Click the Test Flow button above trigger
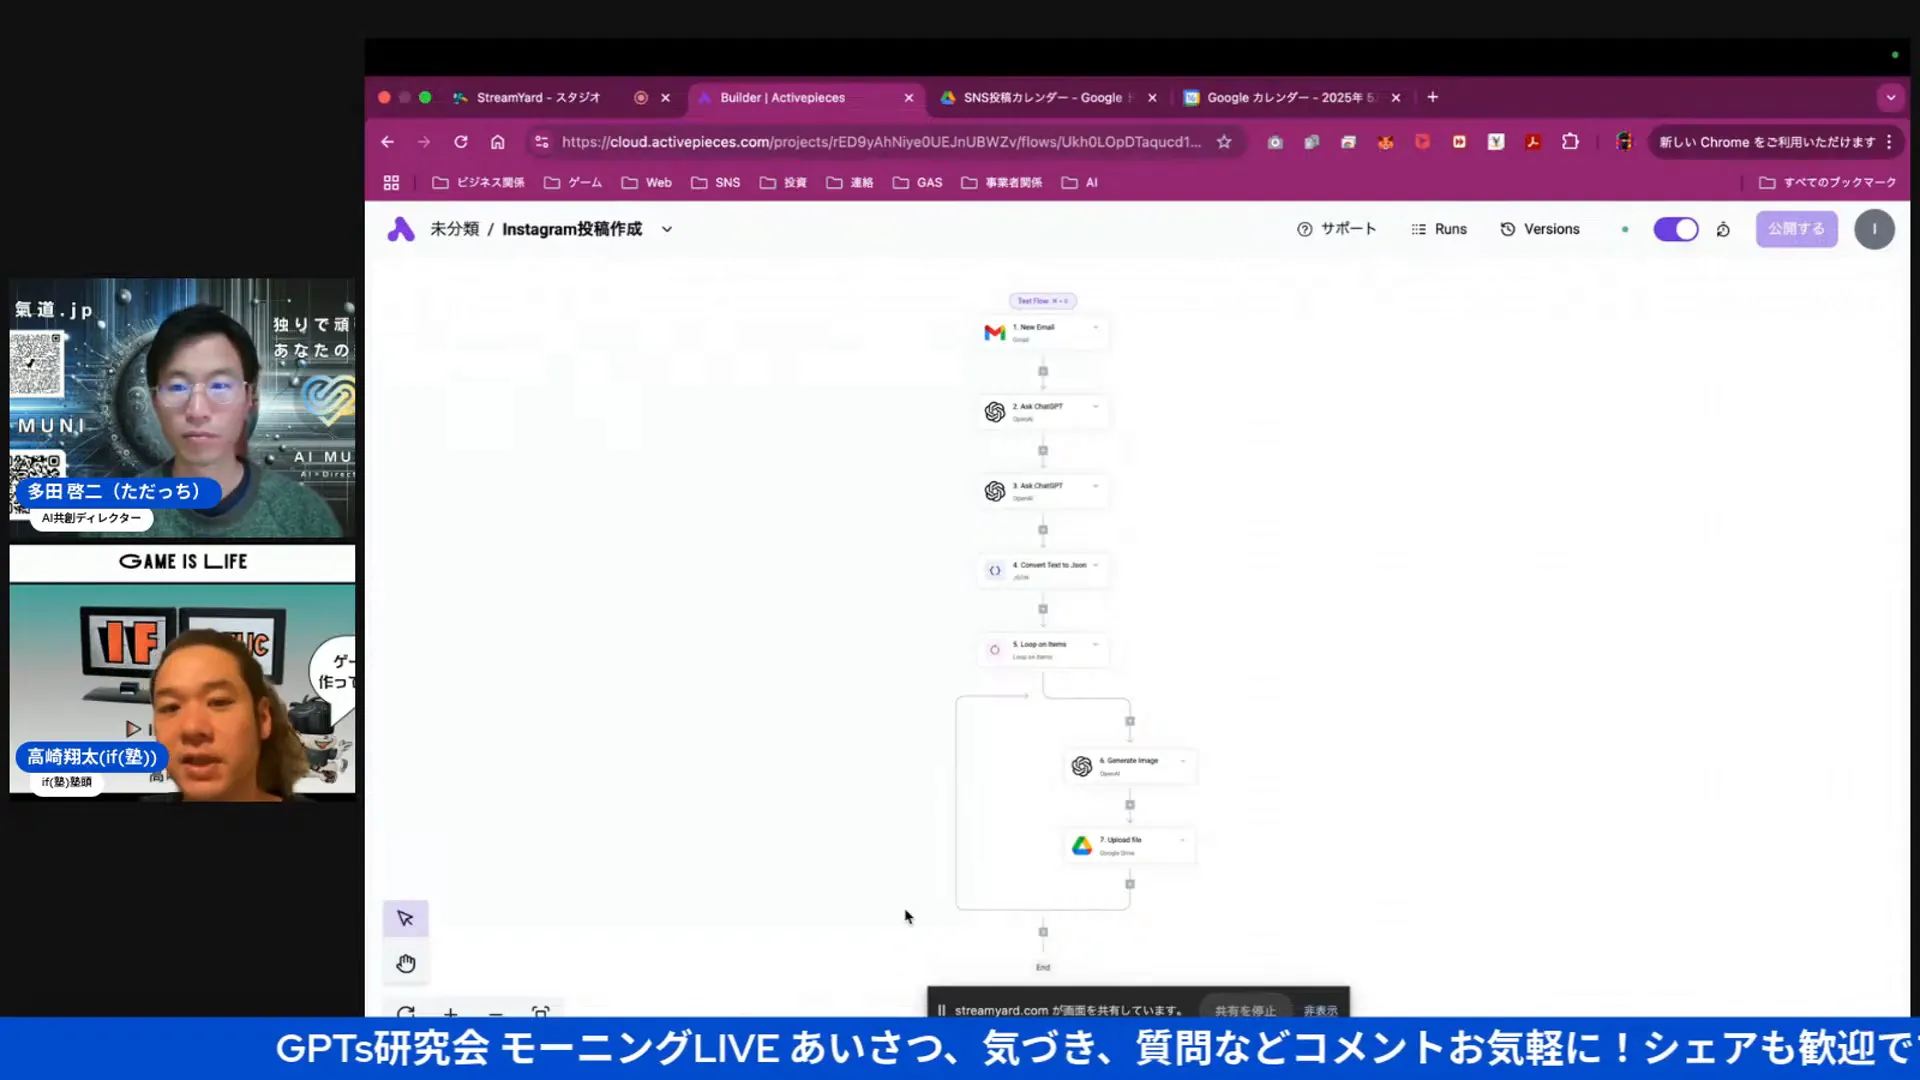Image resolution: width=1920 pixels, height=1080 pixels. 1043,301
